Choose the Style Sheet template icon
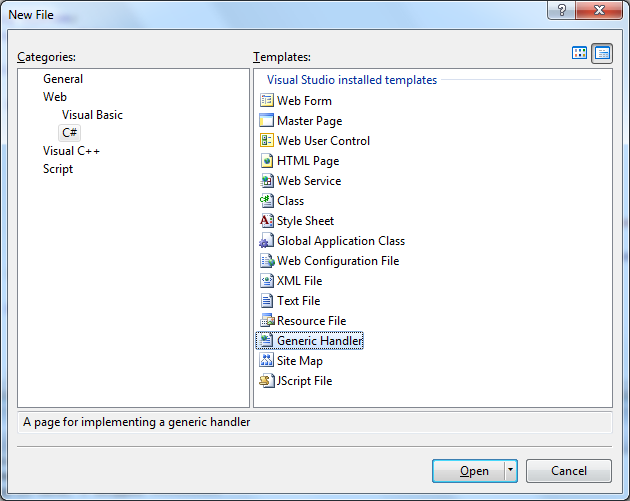Image resolution: width=630 pixels, height=501 pixels. click(267, 221)
